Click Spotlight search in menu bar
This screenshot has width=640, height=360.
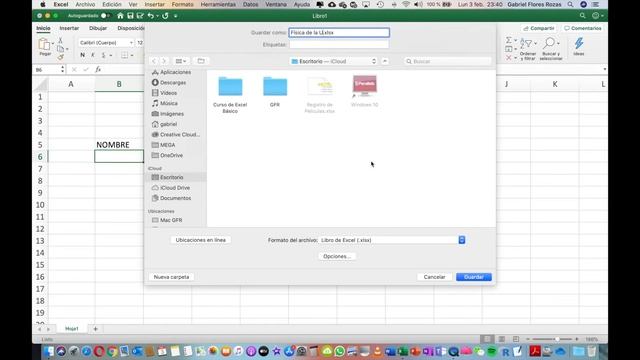(x=570, y=4)
